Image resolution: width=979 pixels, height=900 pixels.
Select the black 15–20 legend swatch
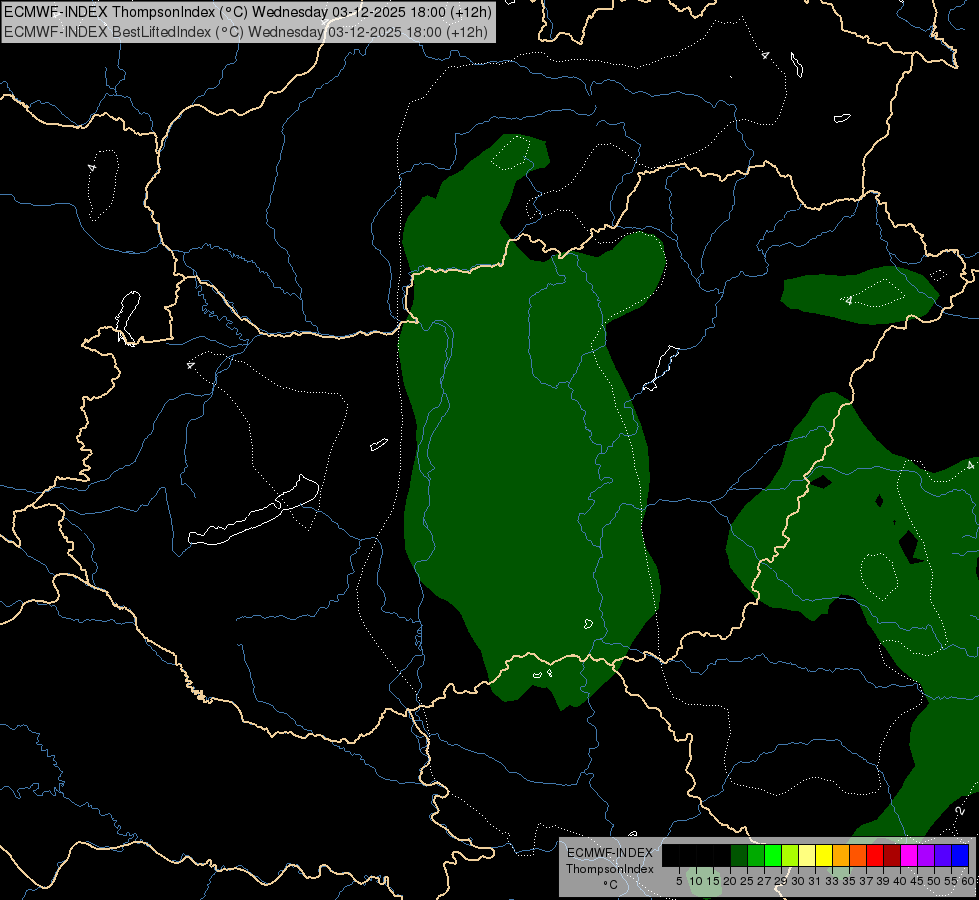click(722, 855)
